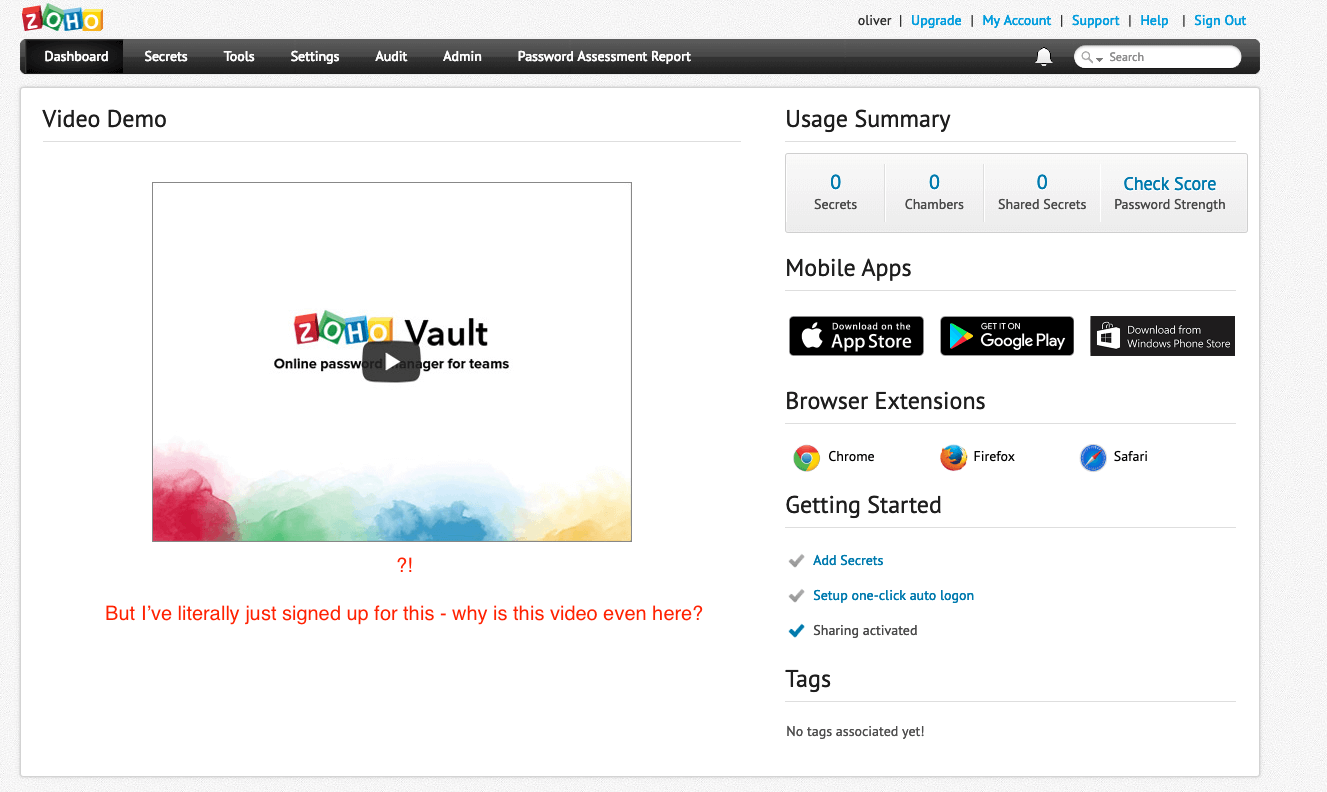Screen dimensions: 1327x792
Task: Click the notification bell icon
Action: [1043, 57]
